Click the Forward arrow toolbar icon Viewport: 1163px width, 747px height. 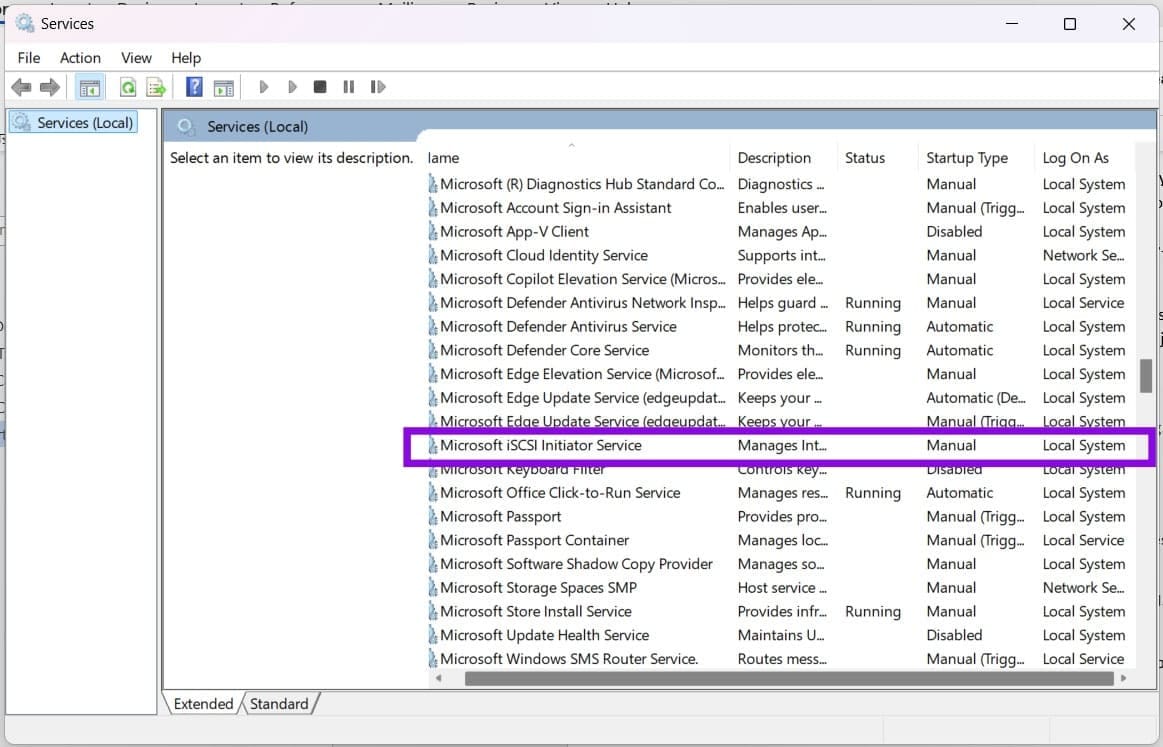coord(49,88)
